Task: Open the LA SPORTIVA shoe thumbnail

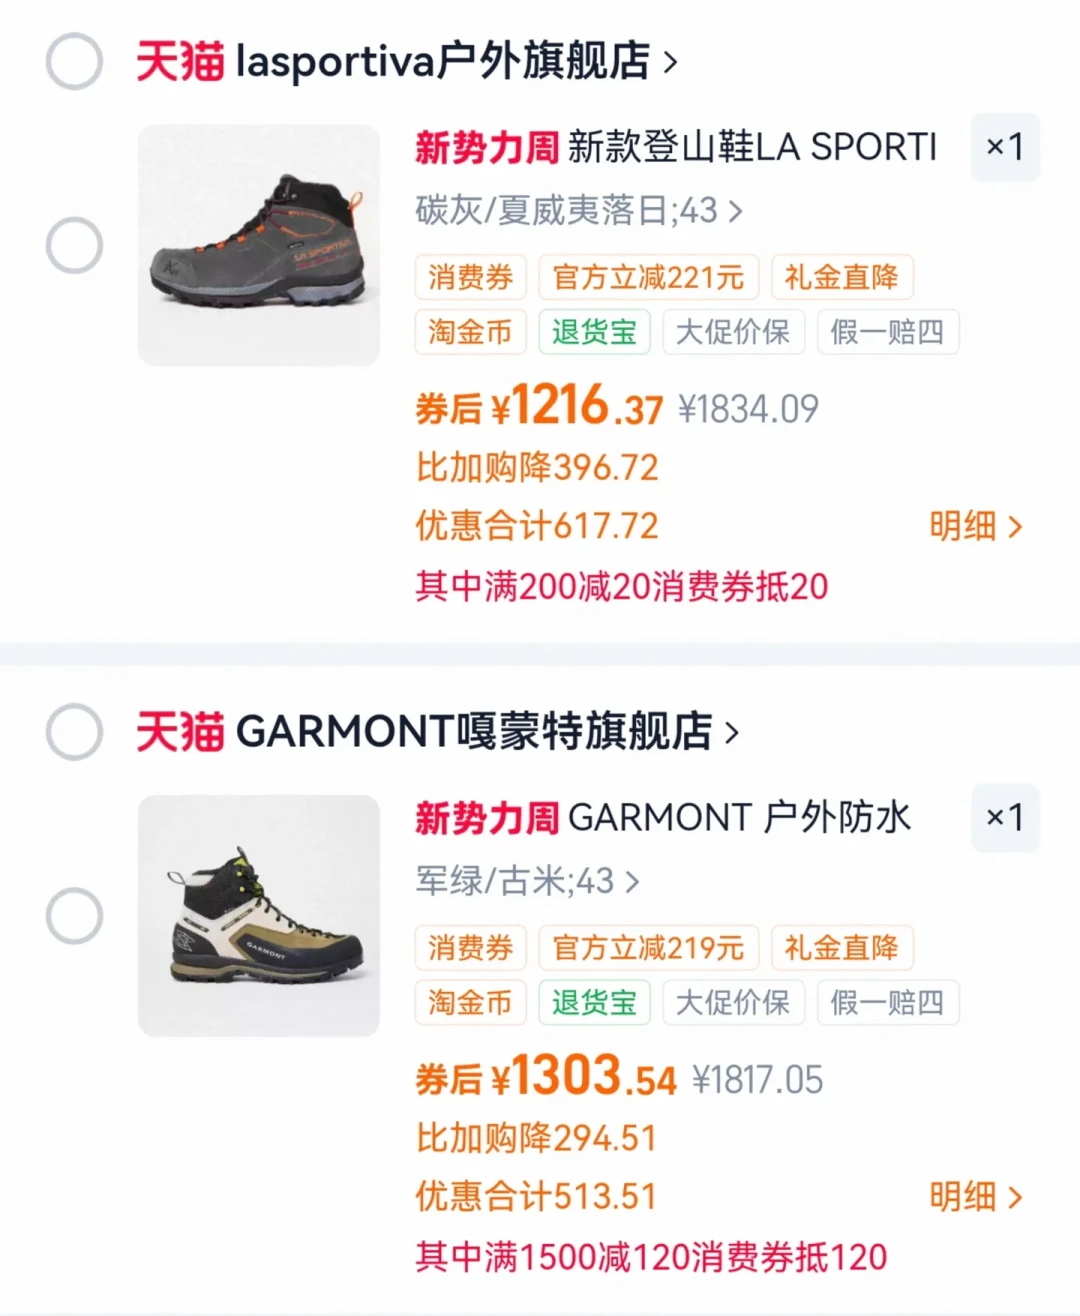Action: tap(259, 245)
